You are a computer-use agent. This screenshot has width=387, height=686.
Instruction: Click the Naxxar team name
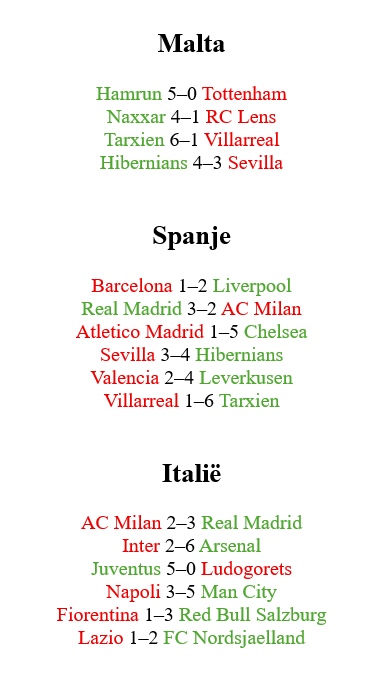coord(136,117)
